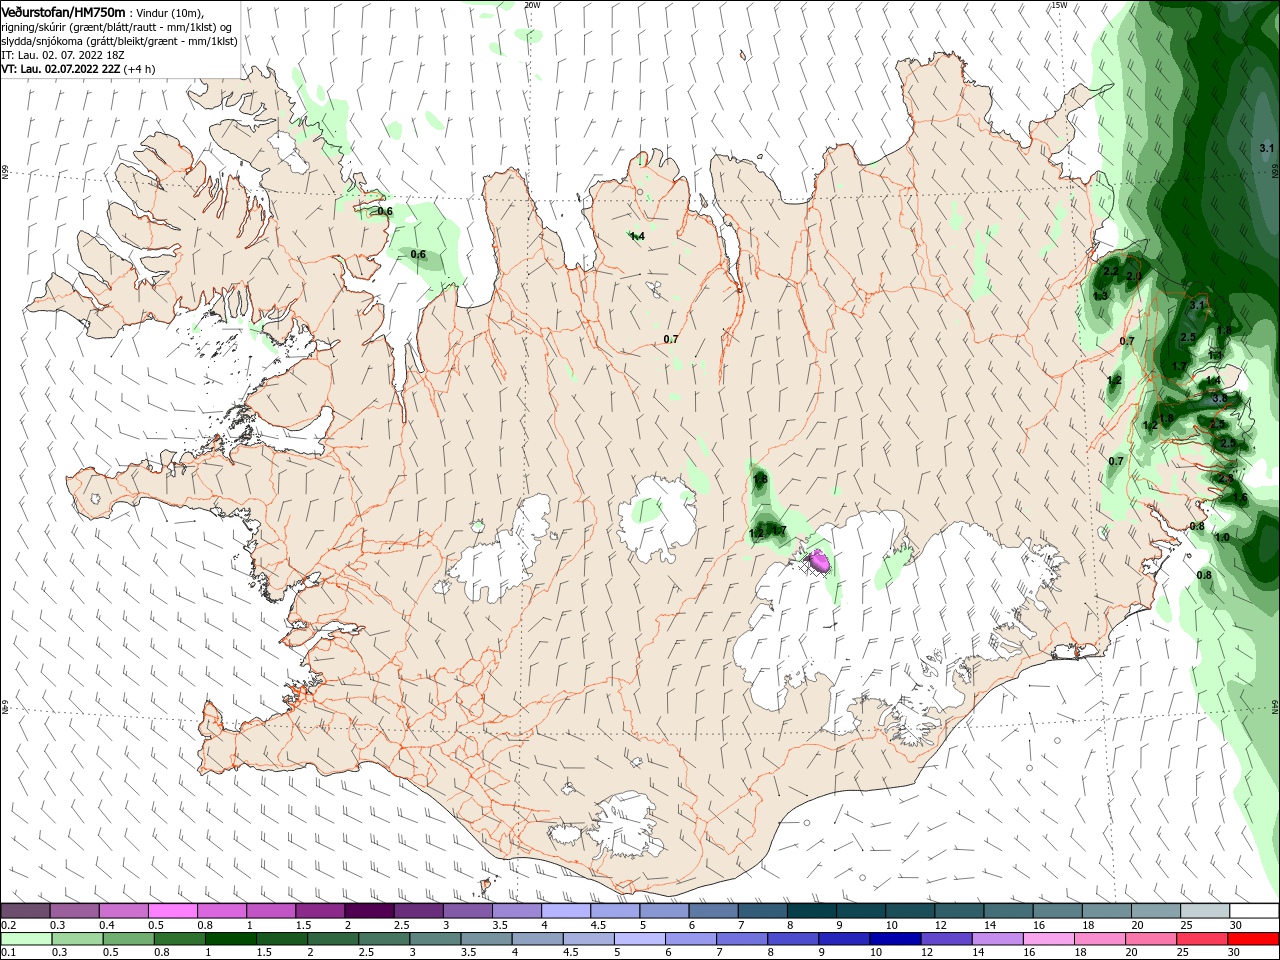
Task: Click the 1.0 value off the southeast coast
Action: (x=1221, y=537)
